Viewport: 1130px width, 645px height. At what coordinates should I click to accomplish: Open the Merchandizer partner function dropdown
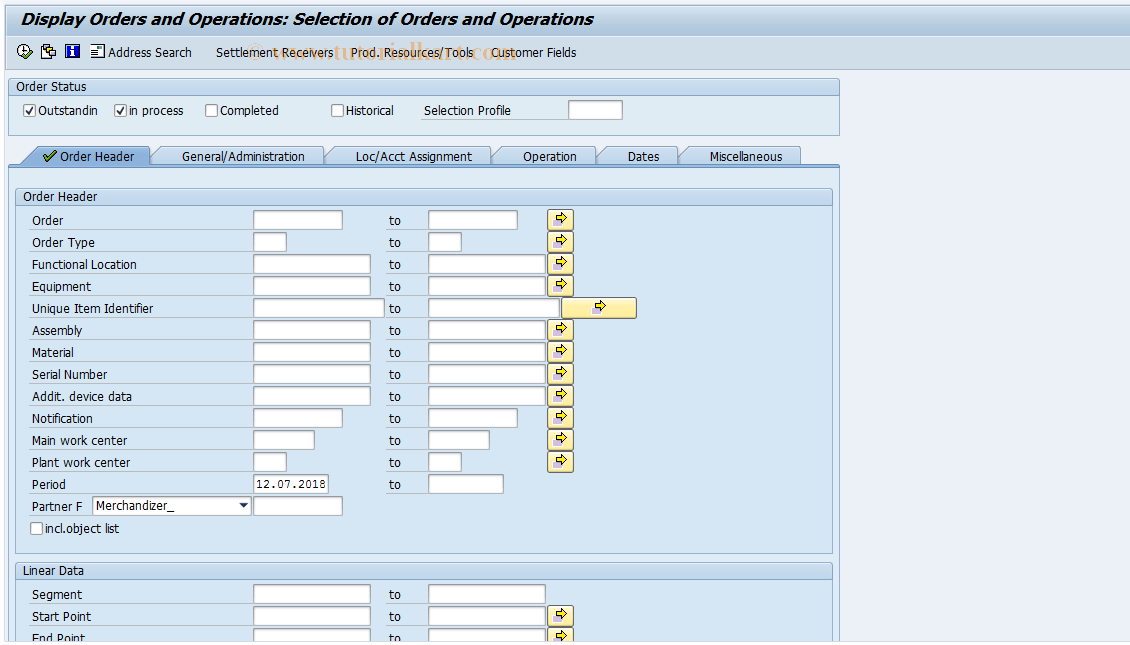click(x=243, y=505)
